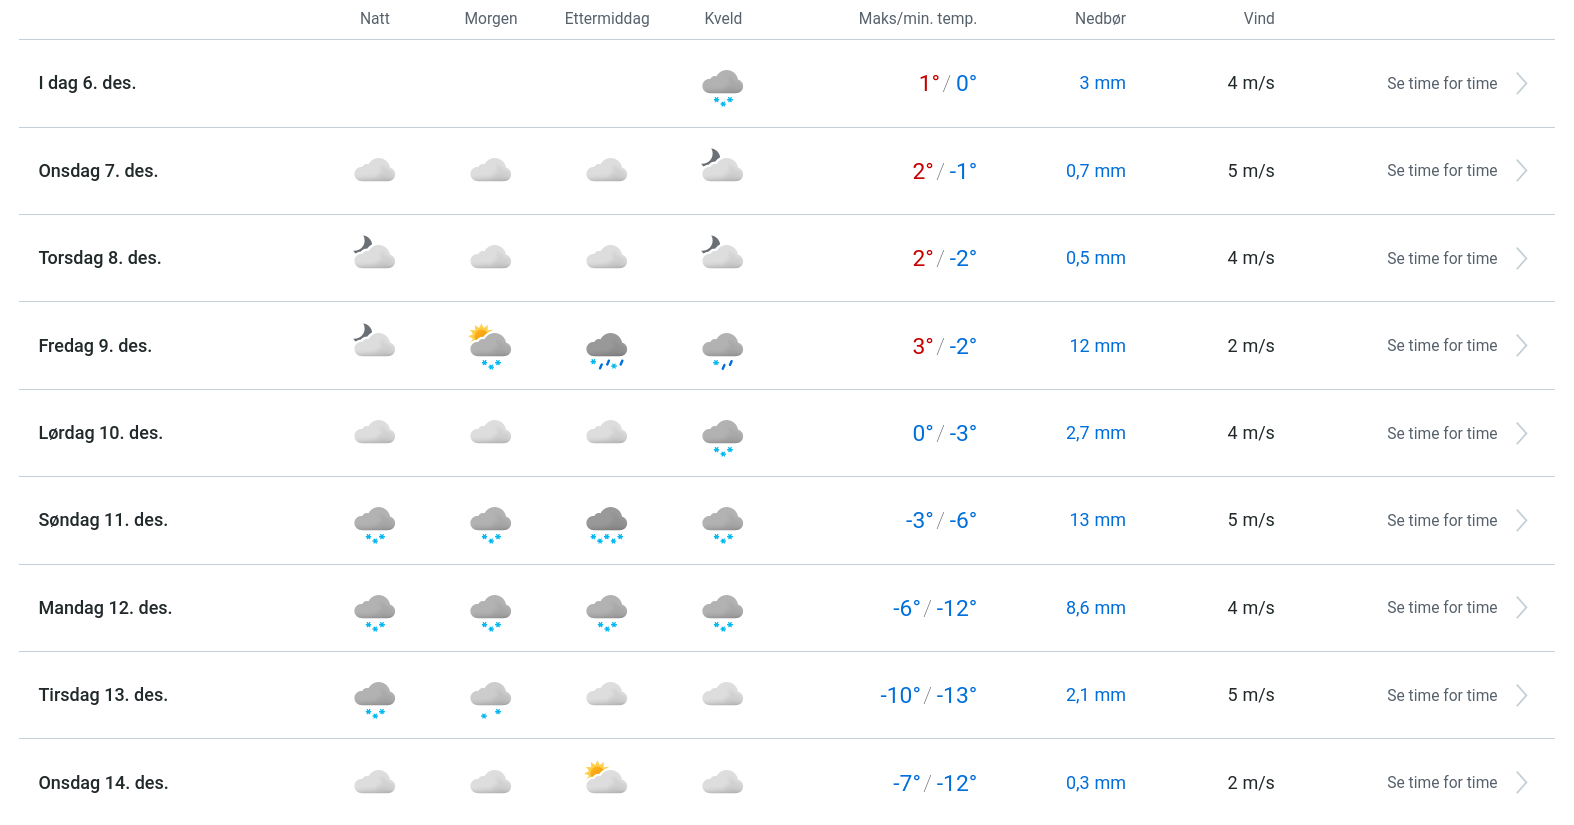
Task: Expand hourly forecast chevron for I dag 6. des.
Action: (x=1521, y=84)
